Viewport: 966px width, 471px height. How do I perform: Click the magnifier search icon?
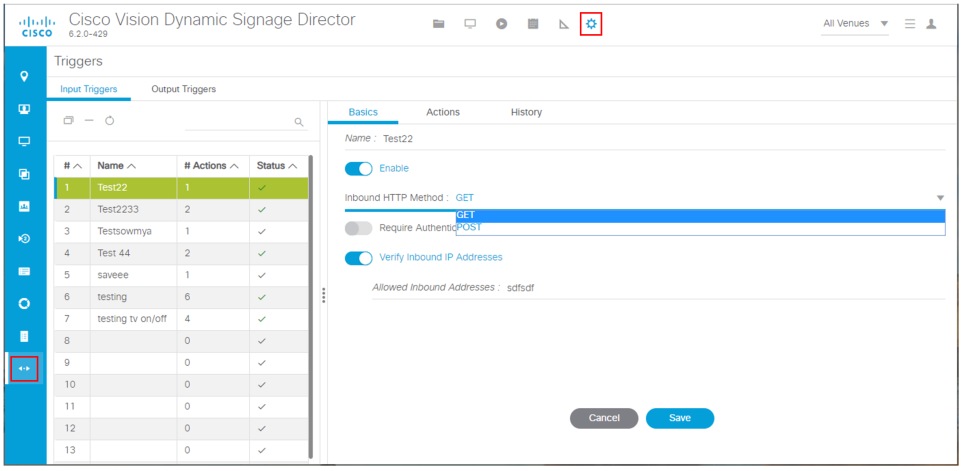pyautogui.click(x=299, y=122)
